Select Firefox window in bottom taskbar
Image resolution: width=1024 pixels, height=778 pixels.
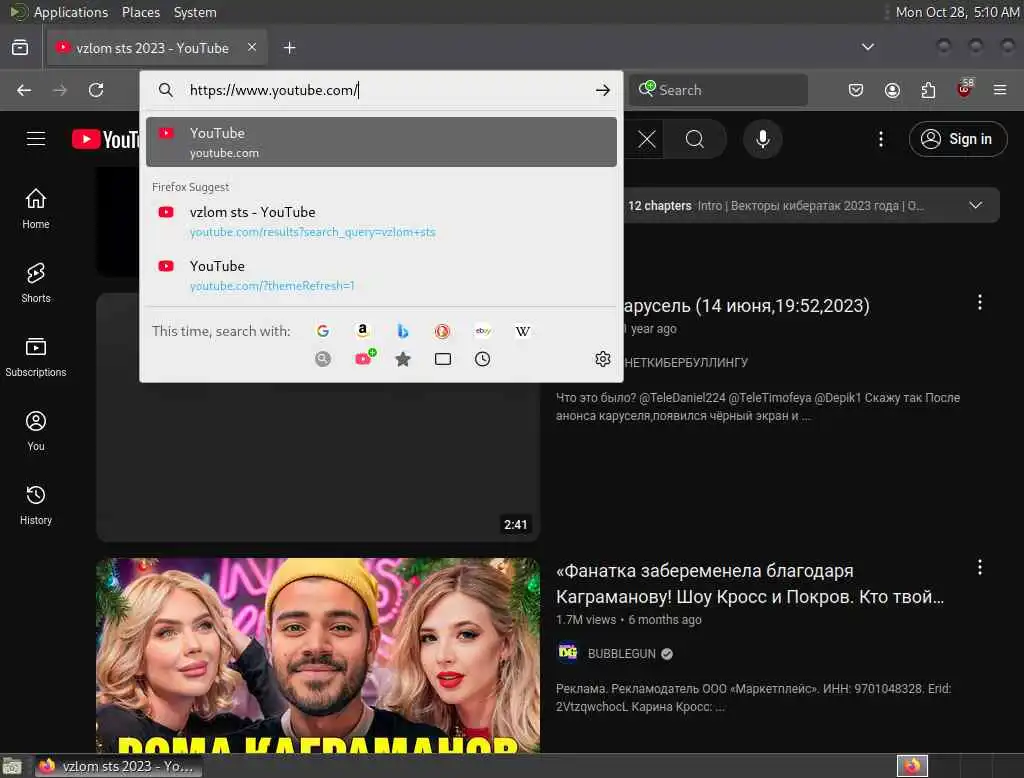point(118,766)
